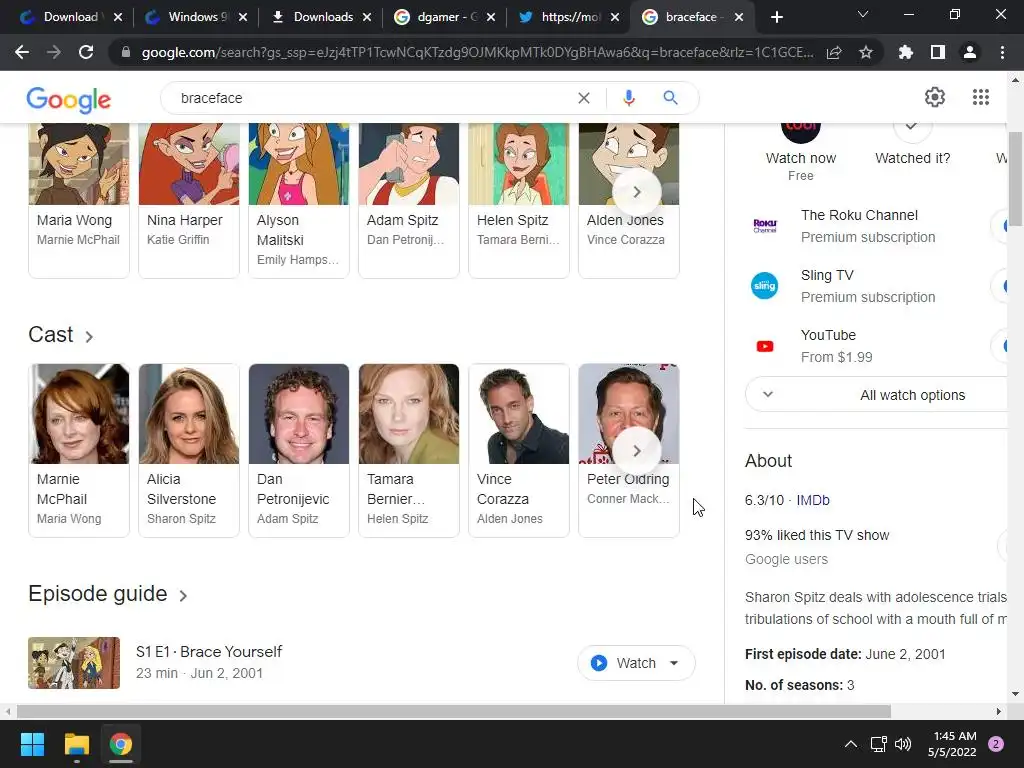
Task: Open the network icon in system tray
Action: [x=878, y=744]
